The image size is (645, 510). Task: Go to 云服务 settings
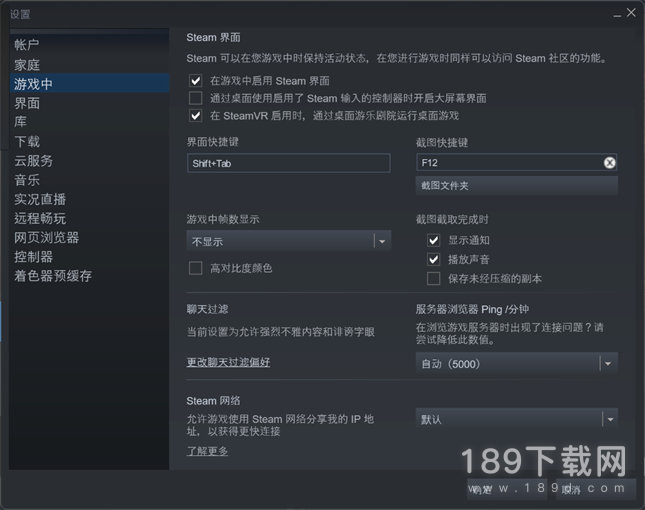[89, 160]
